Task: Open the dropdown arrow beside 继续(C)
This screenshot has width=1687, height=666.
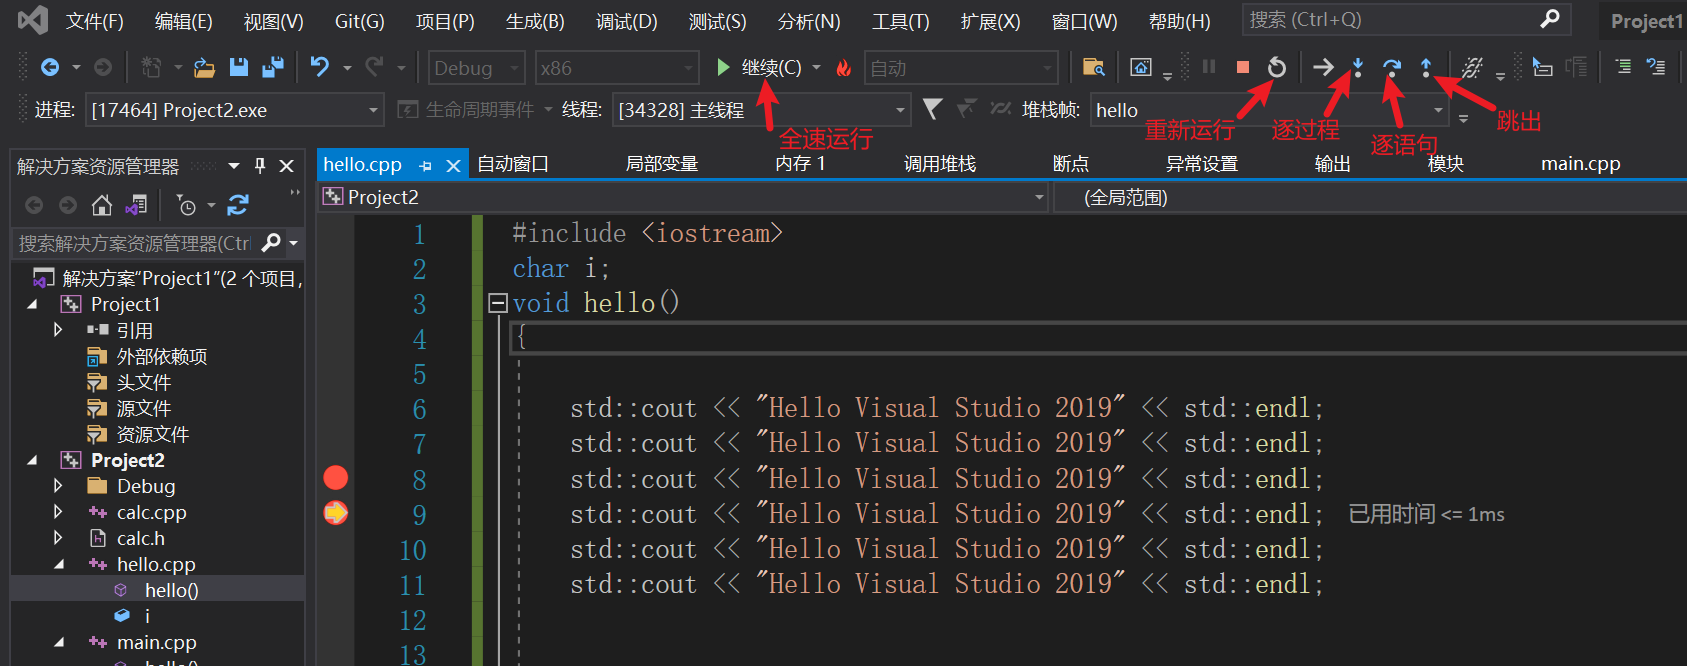Action: click(816, 68)
